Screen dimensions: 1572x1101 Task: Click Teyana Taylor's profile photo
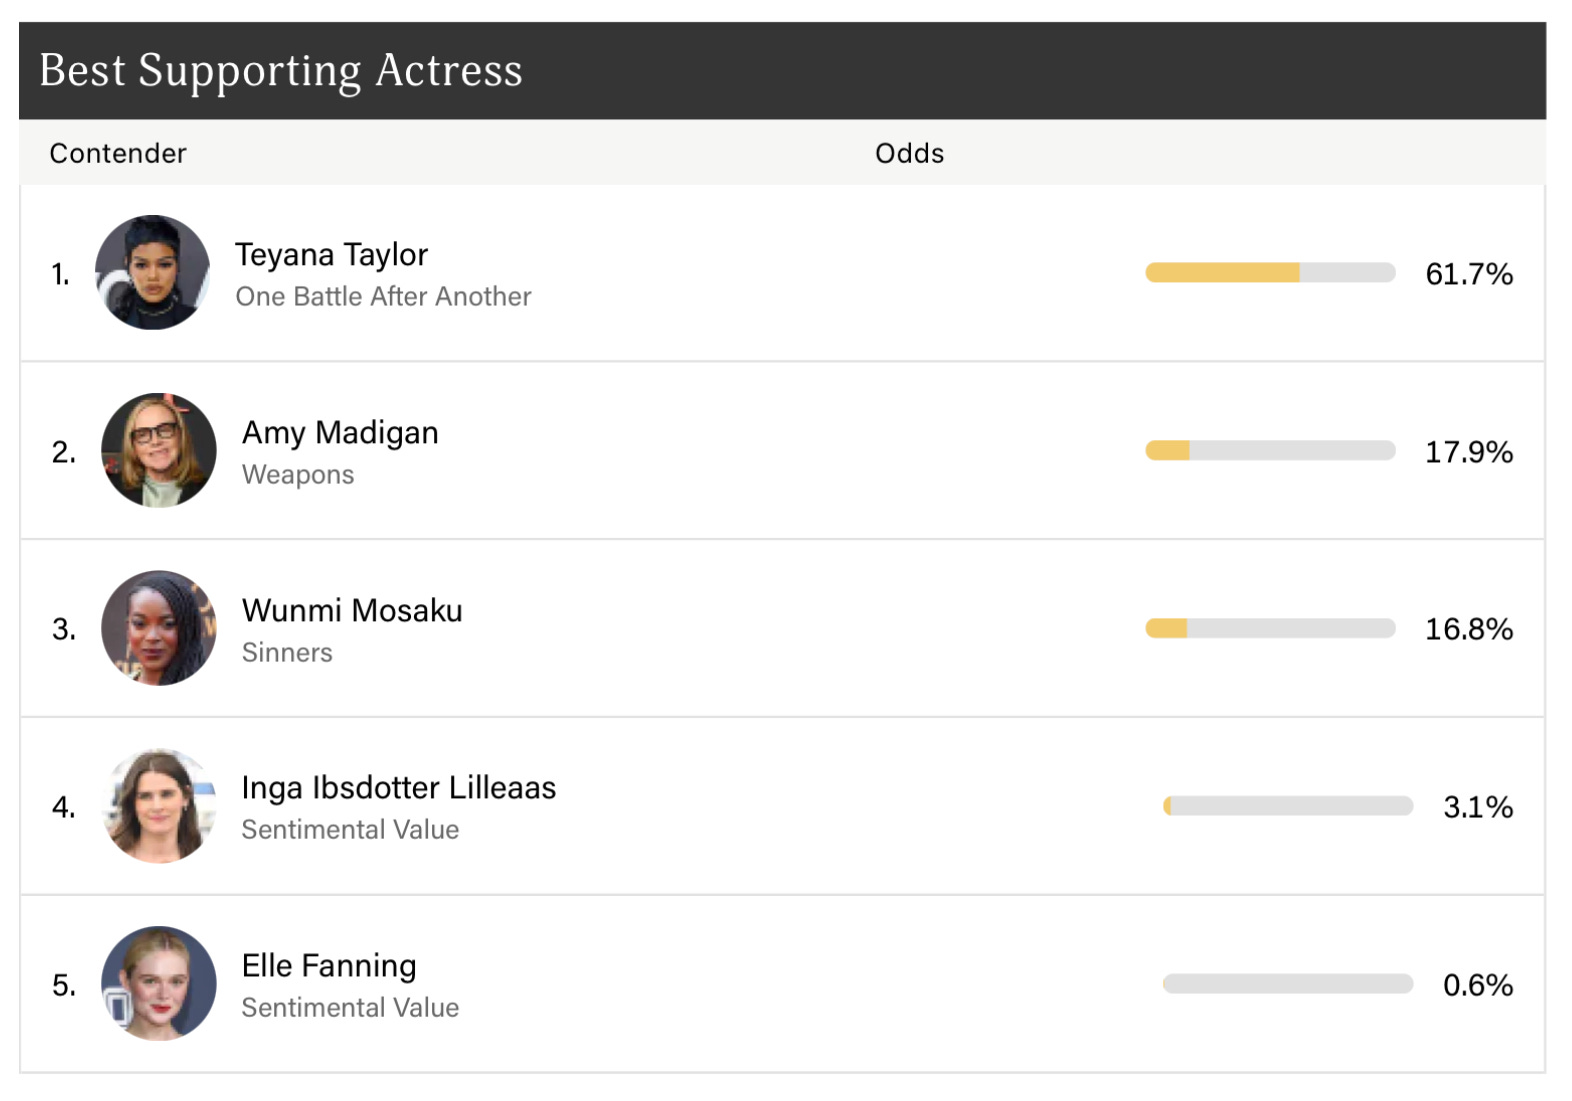click(x=152, y=272)
